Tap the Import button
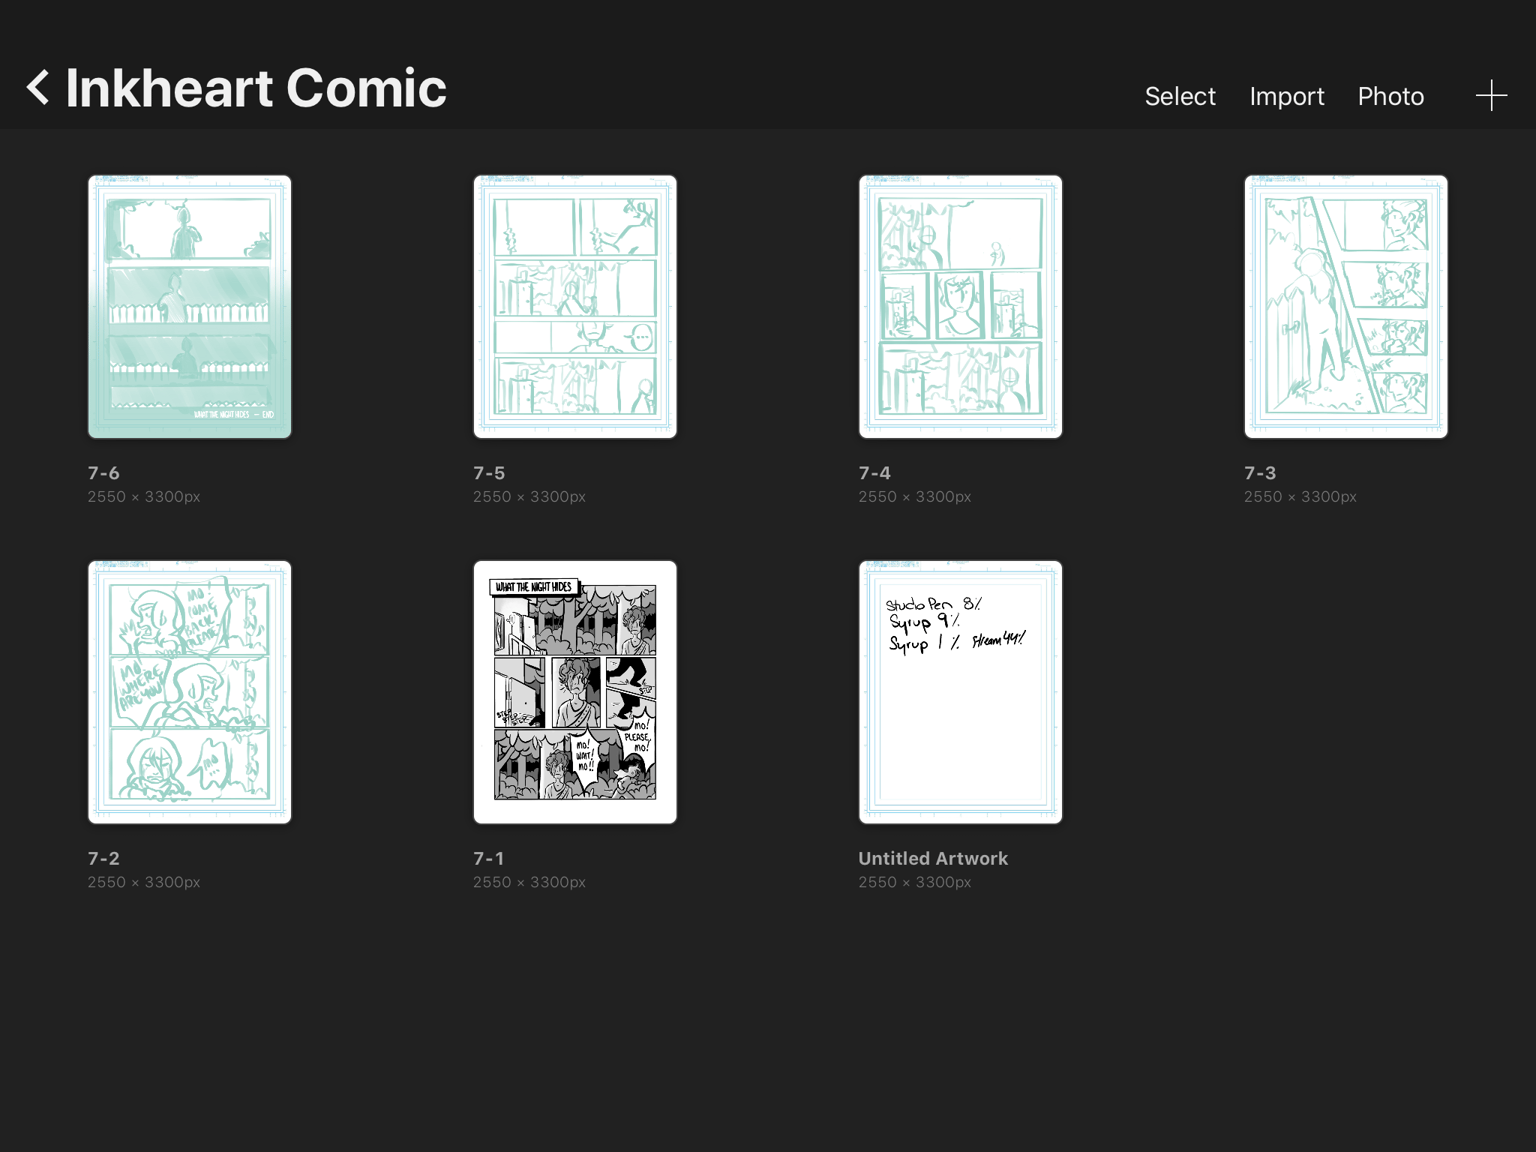The image size is (1536, 1152). pos(1286,96)
